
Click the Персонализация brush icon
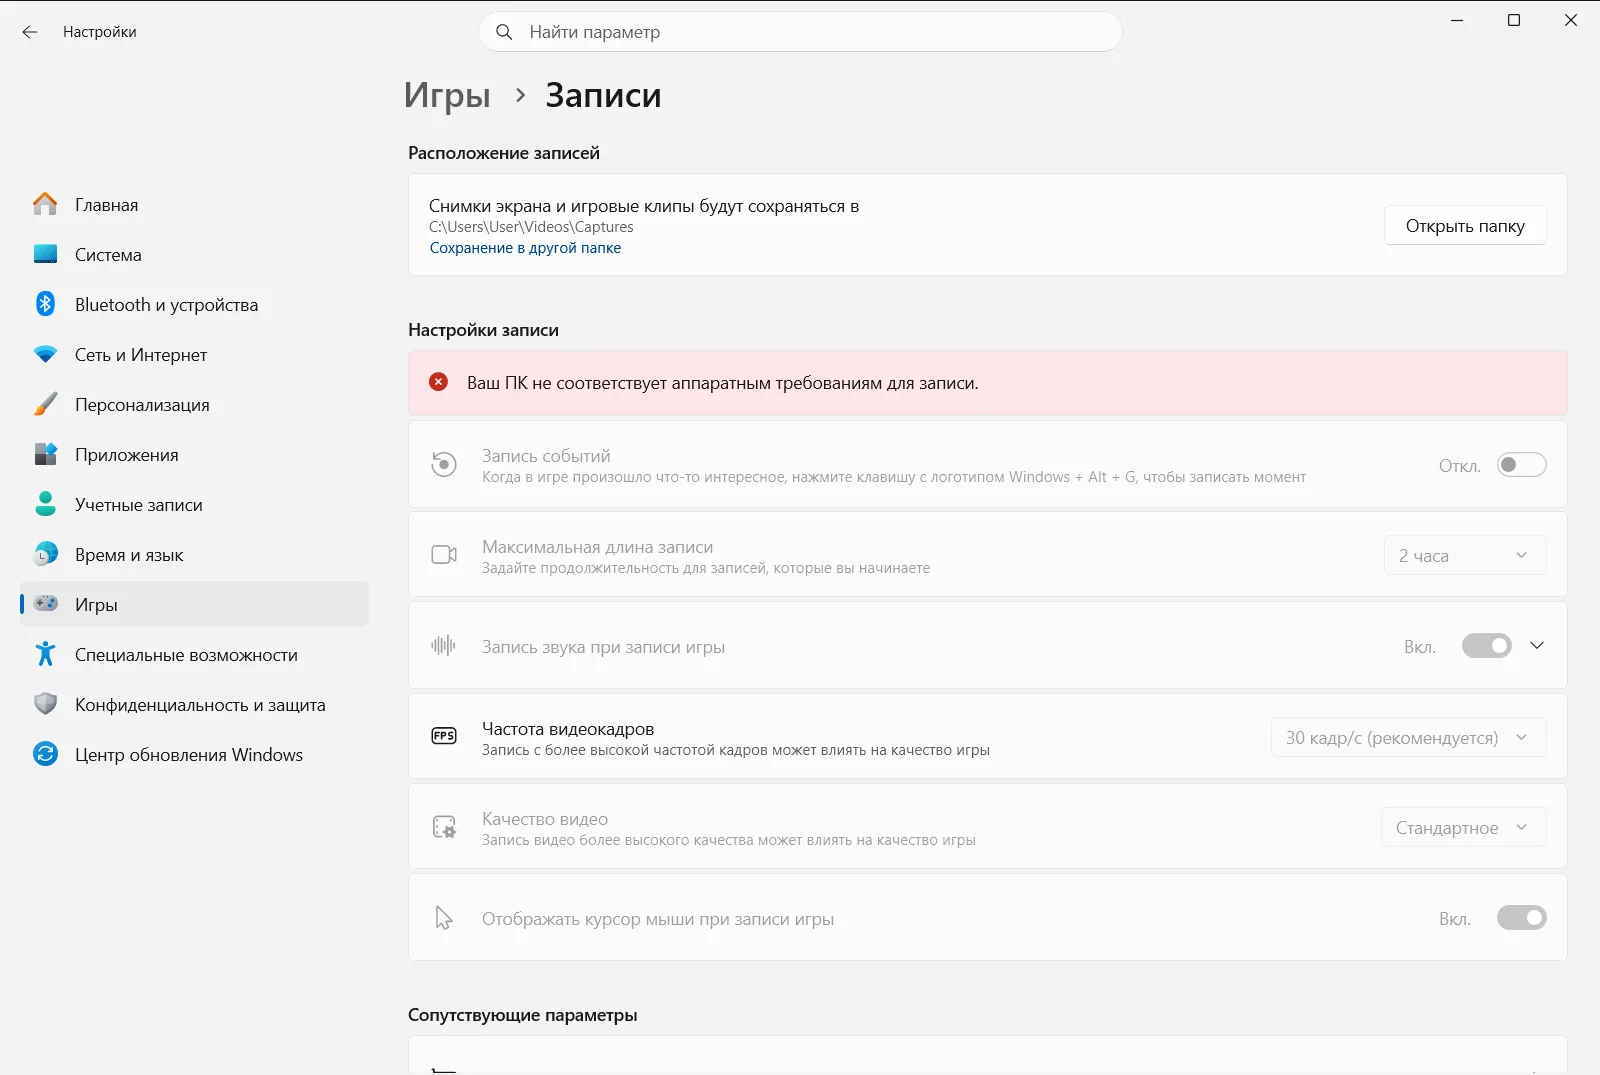(45, 404)
